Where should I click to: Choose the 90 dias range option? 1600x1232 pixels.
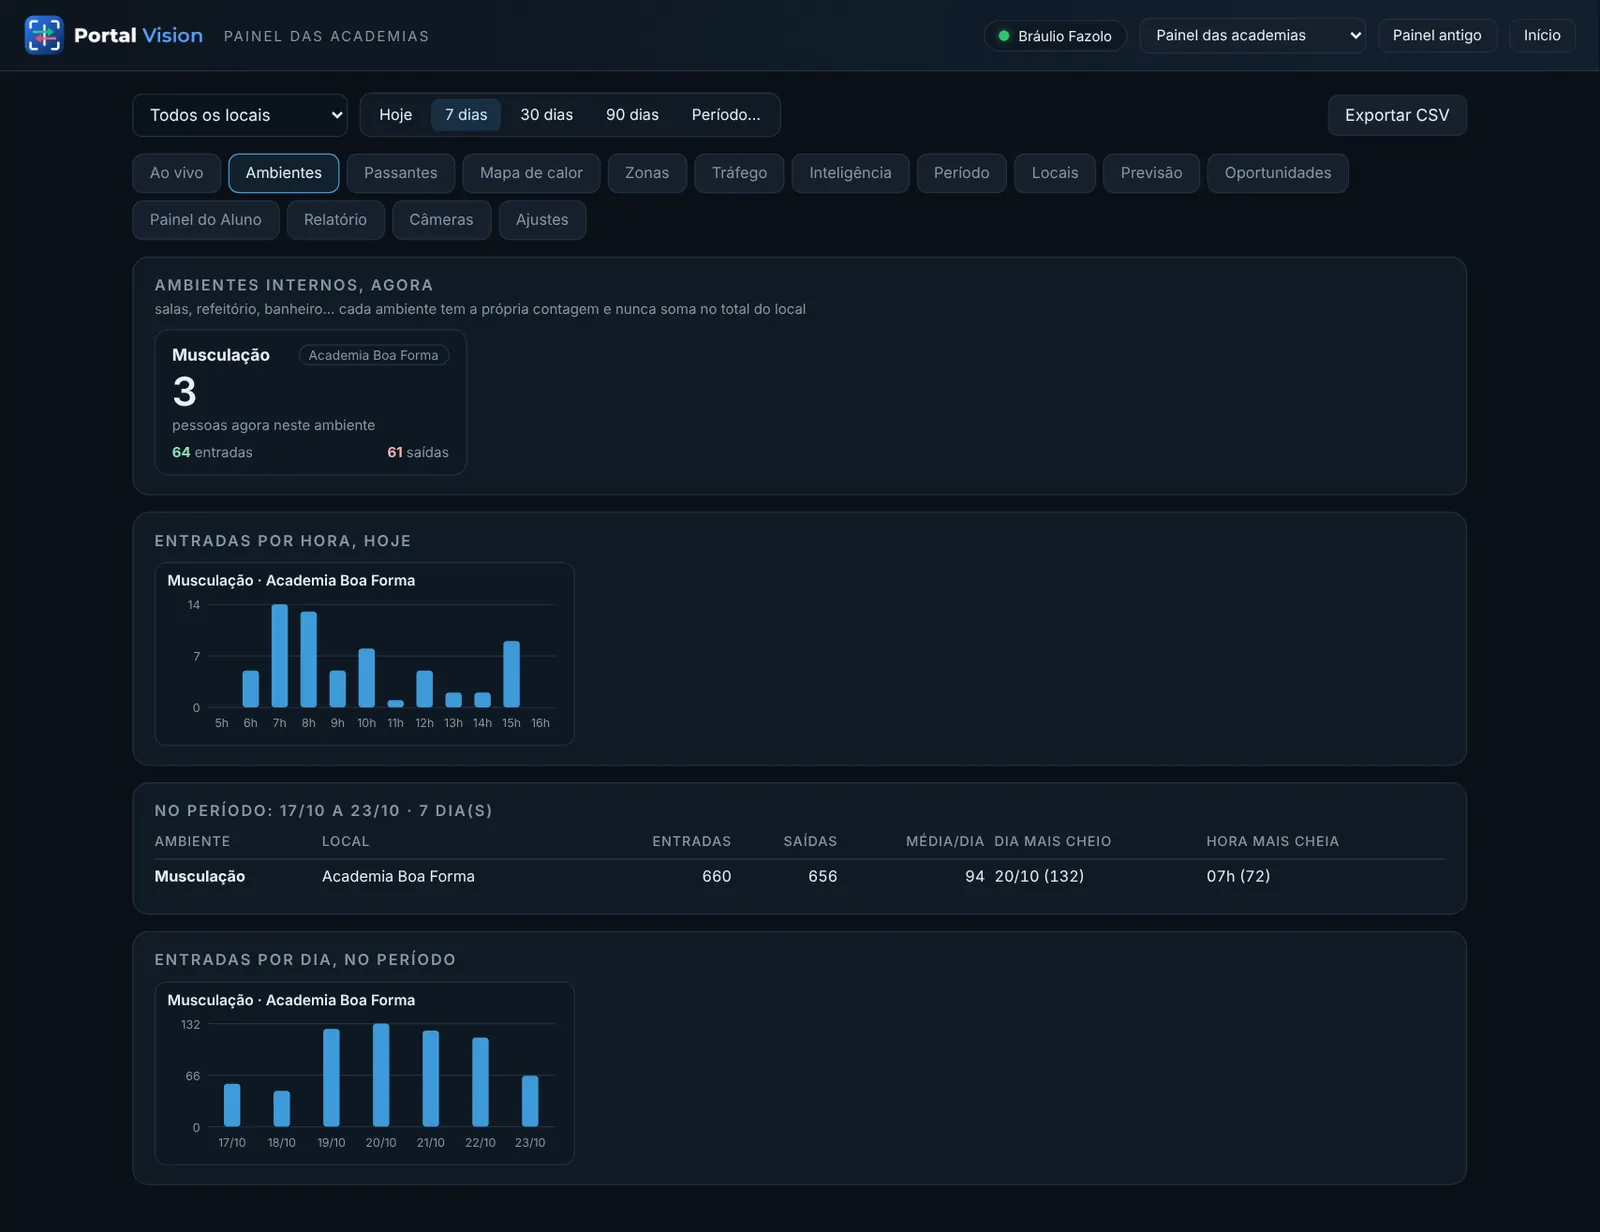pyautogui.click(x=632, y=115)
